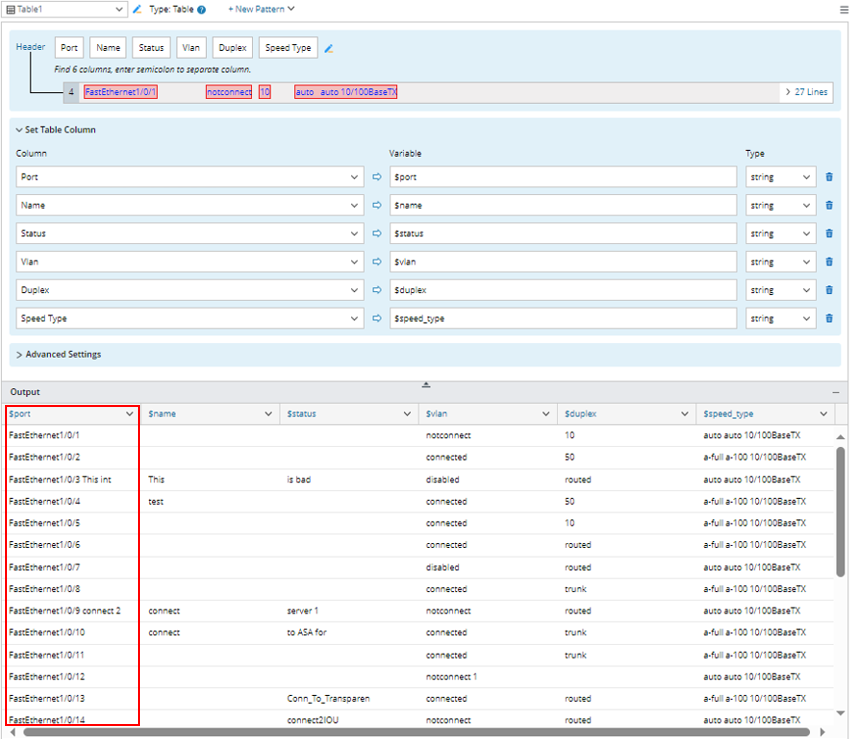This screenshot has height=739, width=856.
Task: Expand Advanced Settings section
Action: point(58,354)
